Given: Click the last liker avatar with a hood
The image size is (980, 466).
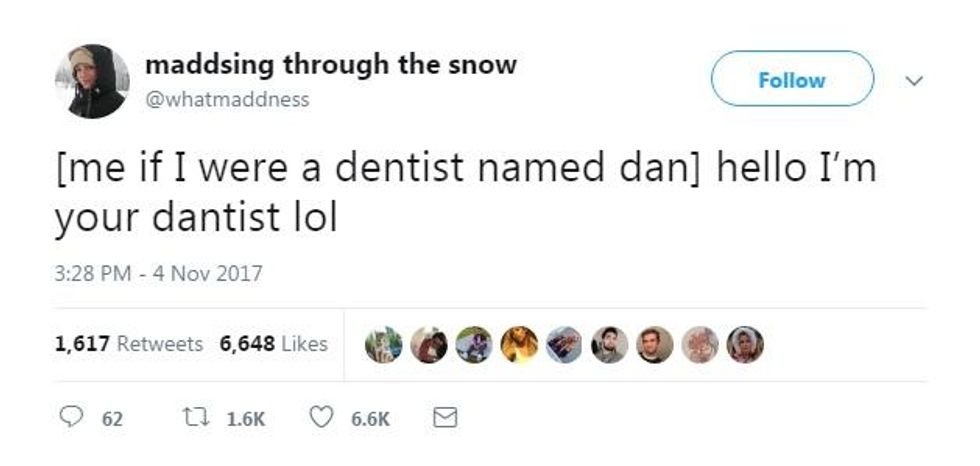Looking at the screenshot, I should point(745,344).
